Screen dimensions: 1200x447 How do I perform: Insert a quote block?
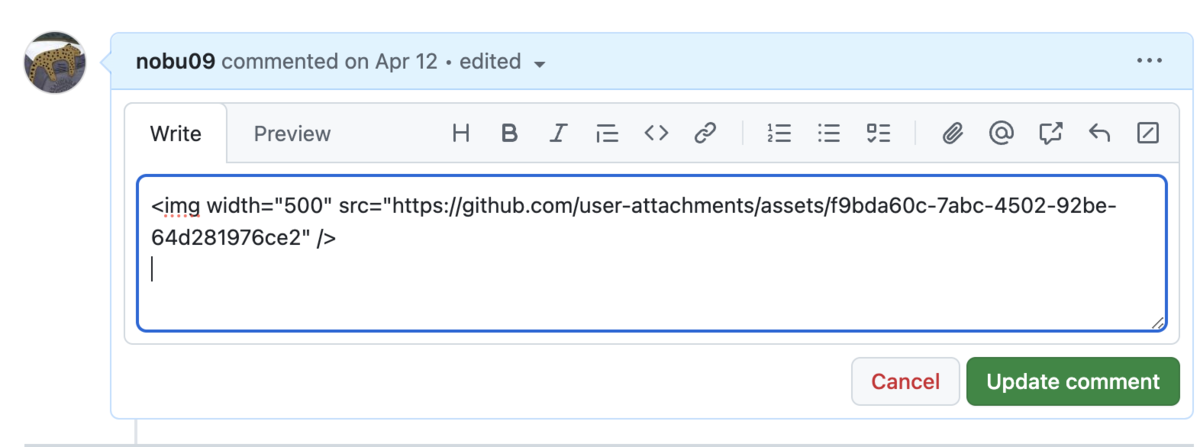(x=607, y=133)
